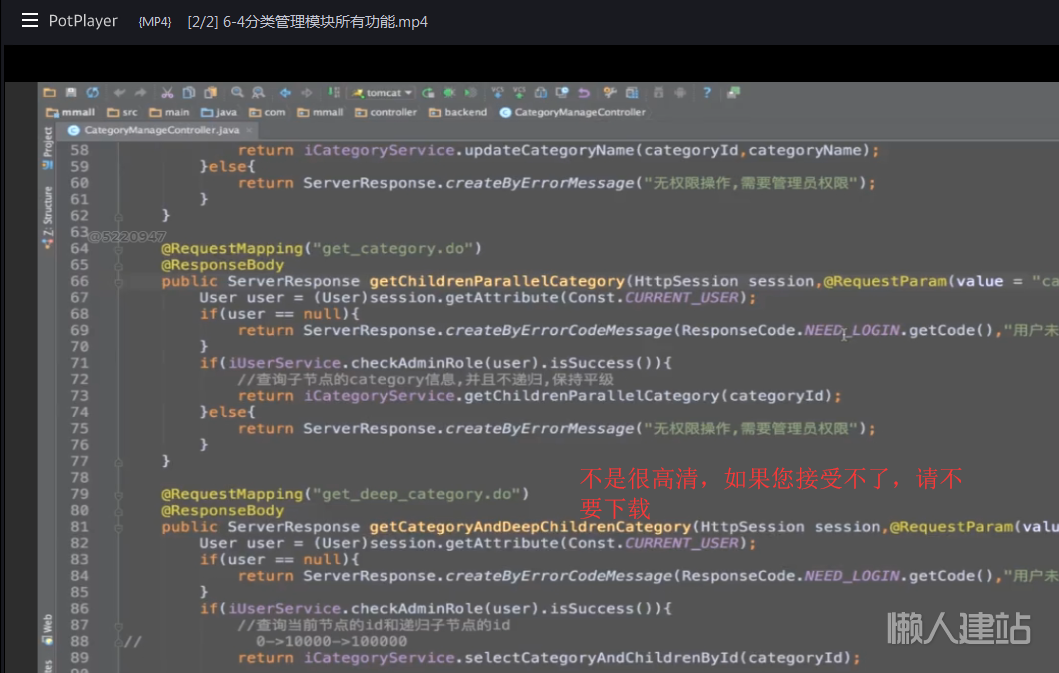Open Settings with the wrench icon
This screenshot has width=1059, height=673.
pyautogui.click(x=611, y=93)
